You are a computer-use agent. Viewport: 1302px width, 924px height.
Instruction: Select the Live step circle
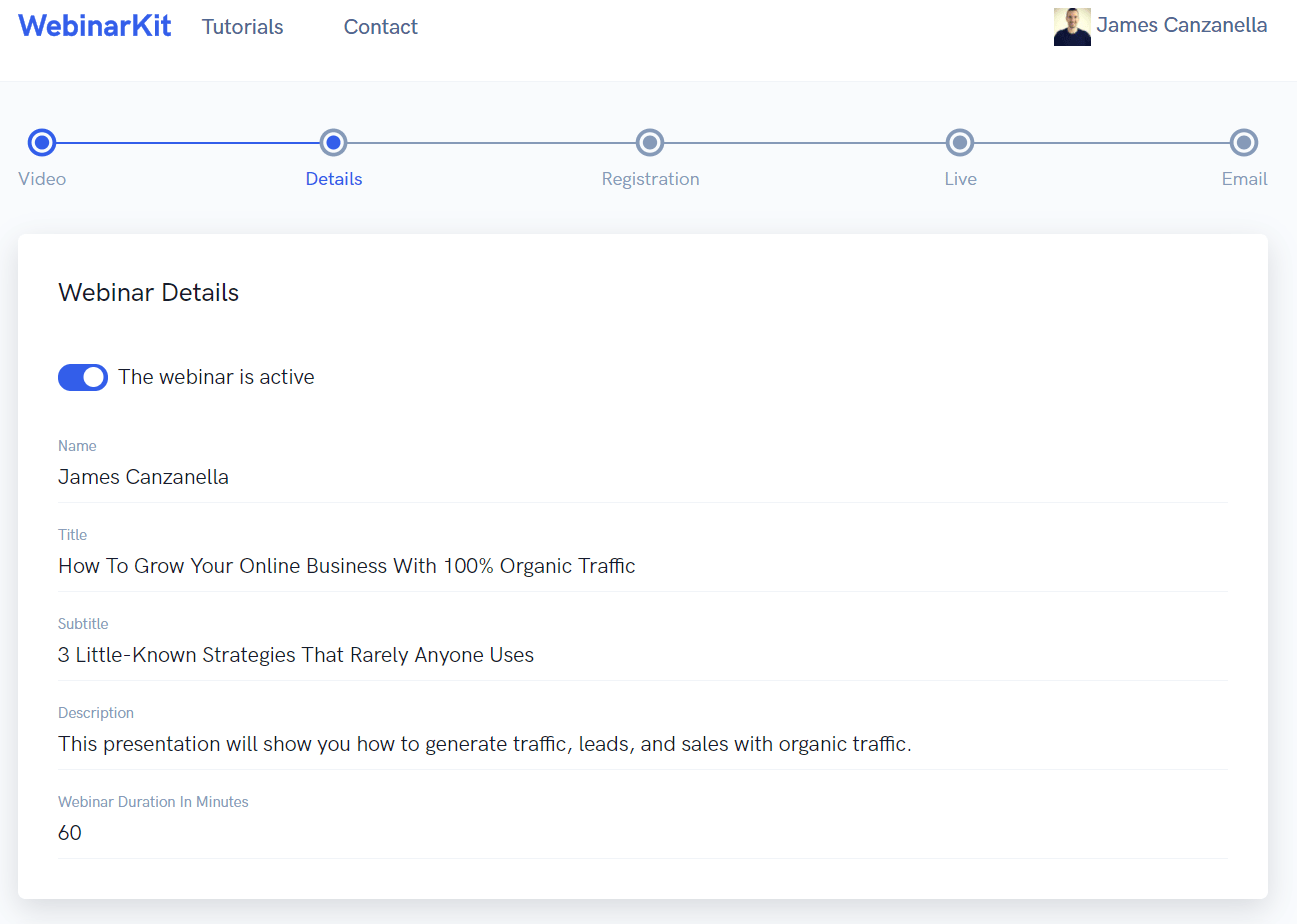[x=960, y=143]
